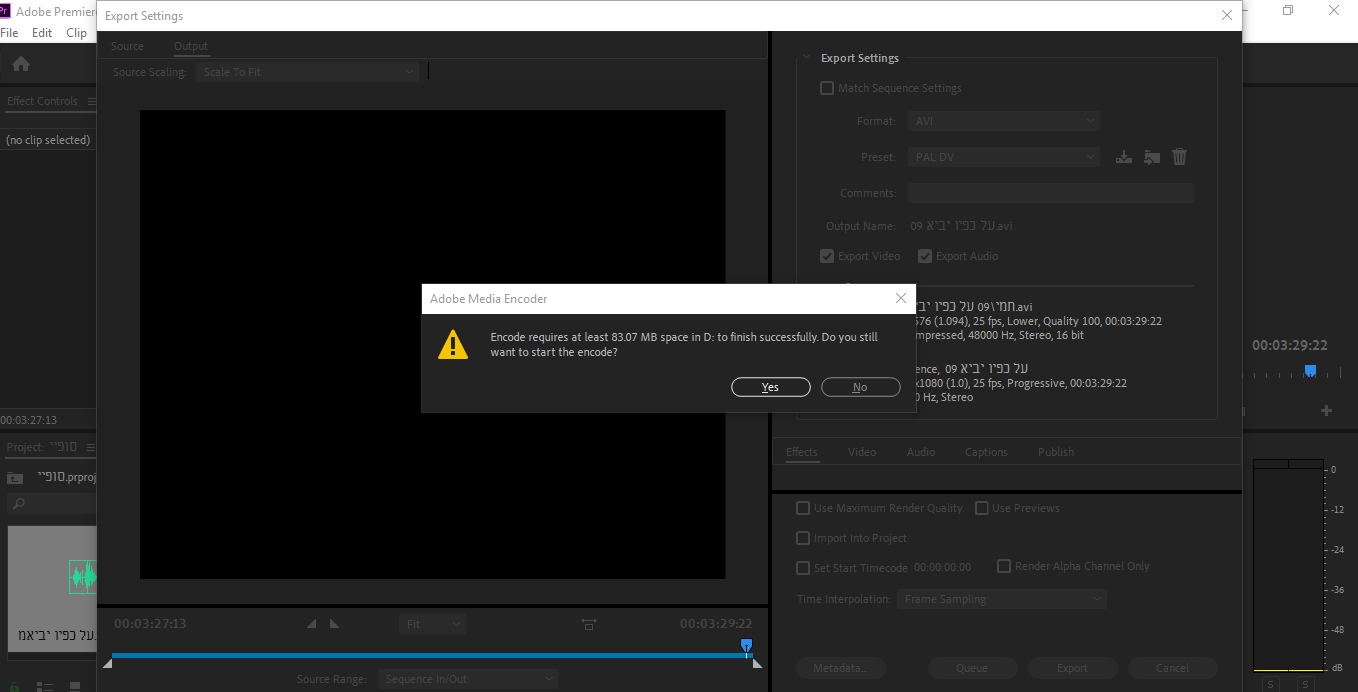Open the File menu in Premiere
The image size is (1358, 692).
[x=9, y=33]
